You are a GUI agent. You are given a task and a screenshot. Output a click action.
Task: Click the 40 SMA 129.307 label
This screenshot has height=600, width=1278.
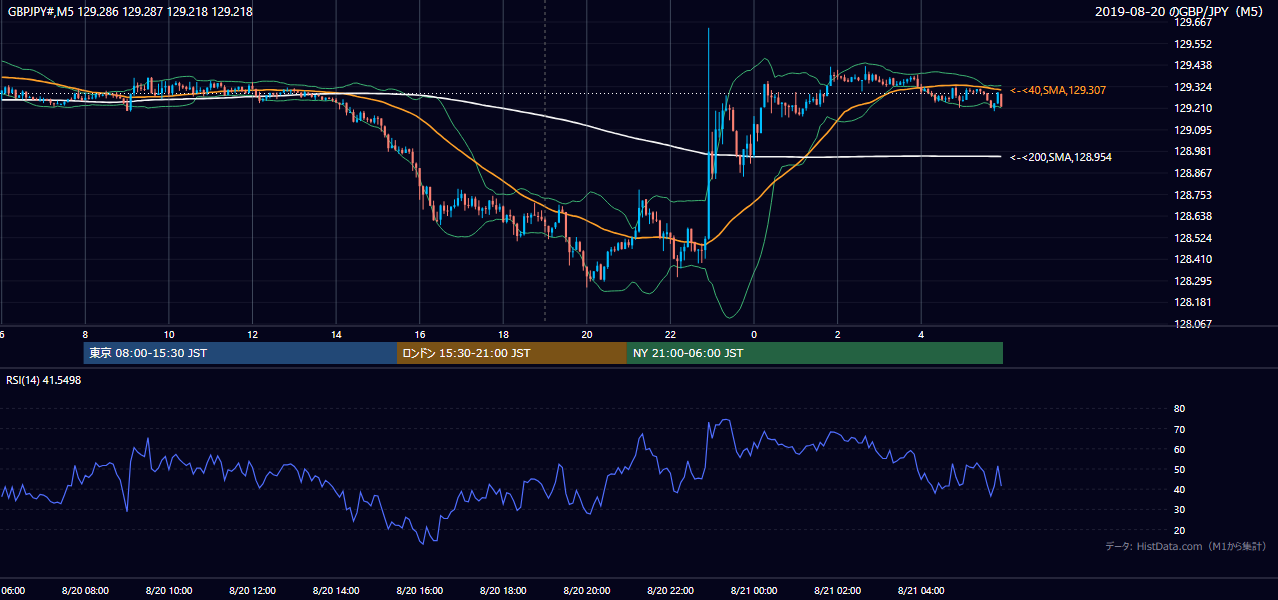[1058, 90]
